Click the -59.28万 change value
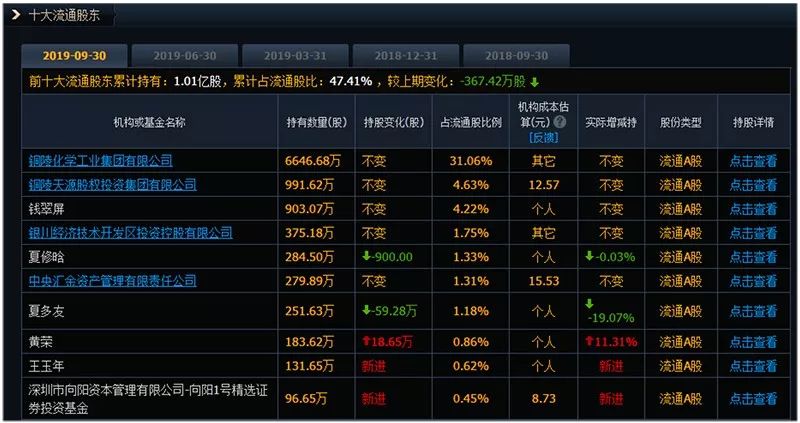Viewport: 800px width, 423px height. coord(394,311)
